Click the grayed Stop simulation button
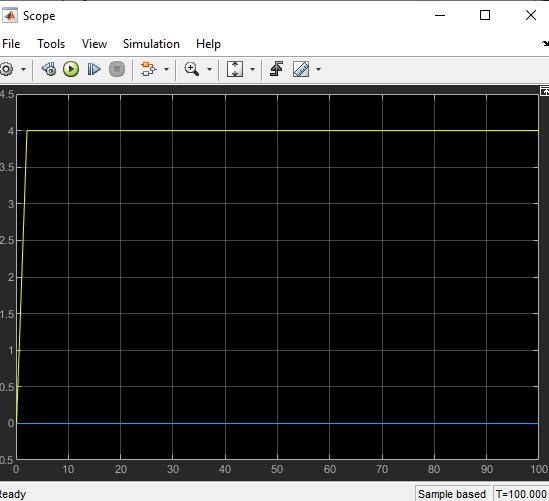The width and height of the screenshot is (549, 501). tap(117, 69)
